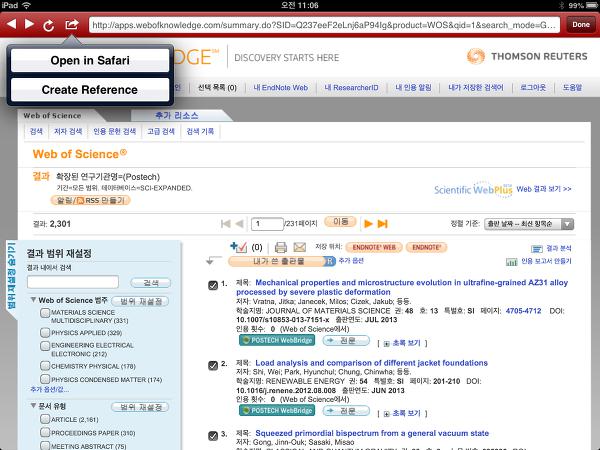Check Materials Science Multidisciplinary filter
The image size is (600, 450).
(x=45, y=313)
